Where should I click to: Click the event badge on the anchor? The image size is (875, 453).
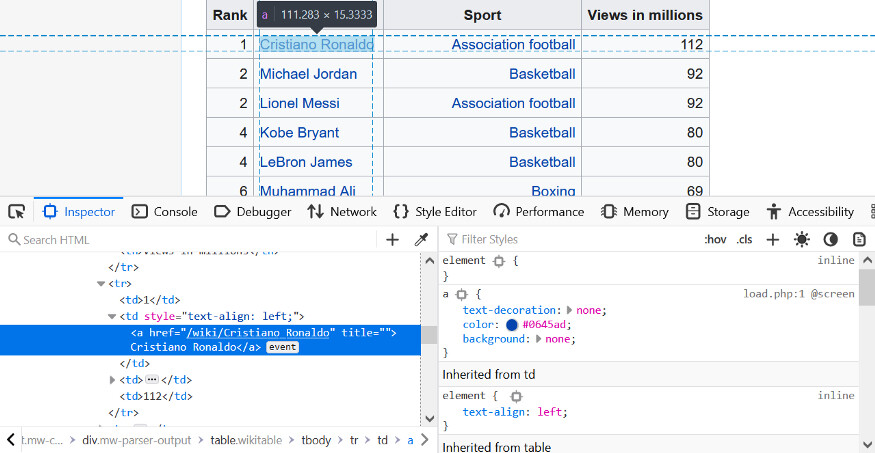click(283, 347)
